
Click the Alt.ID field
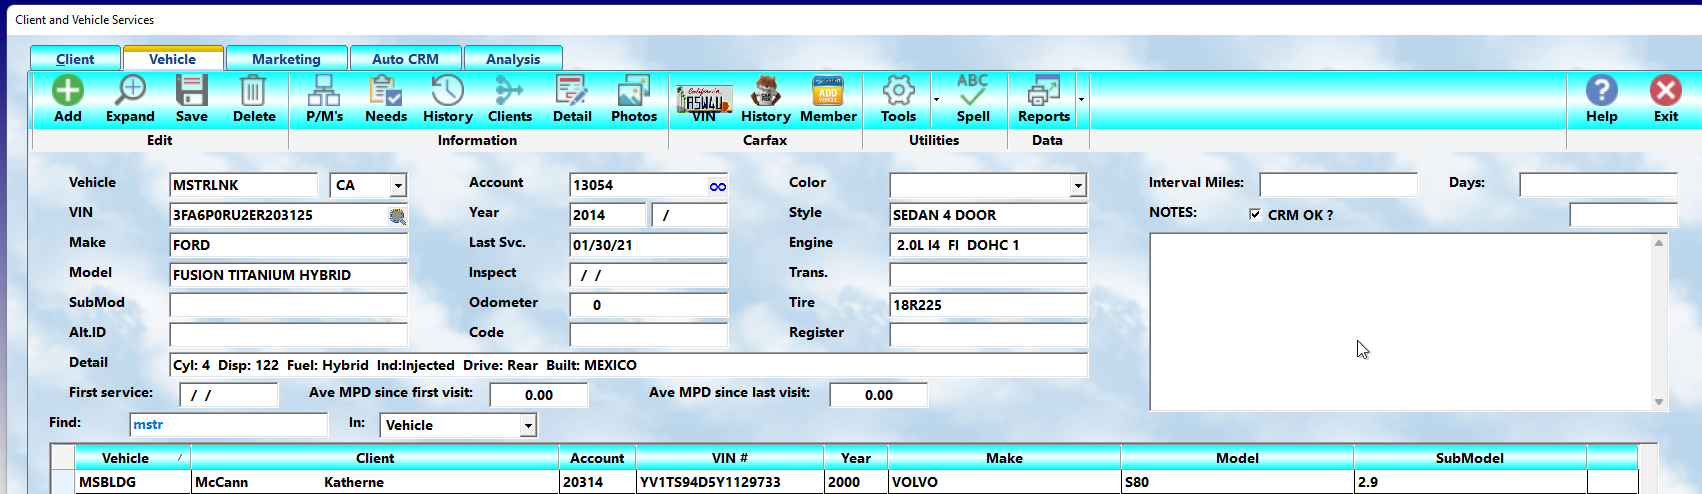pos(289,335)
